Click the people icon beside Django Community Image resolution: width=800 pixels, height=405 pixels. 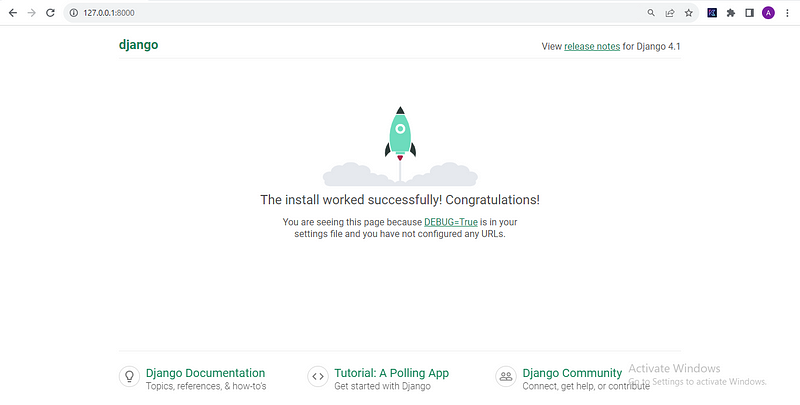[506, 377]
